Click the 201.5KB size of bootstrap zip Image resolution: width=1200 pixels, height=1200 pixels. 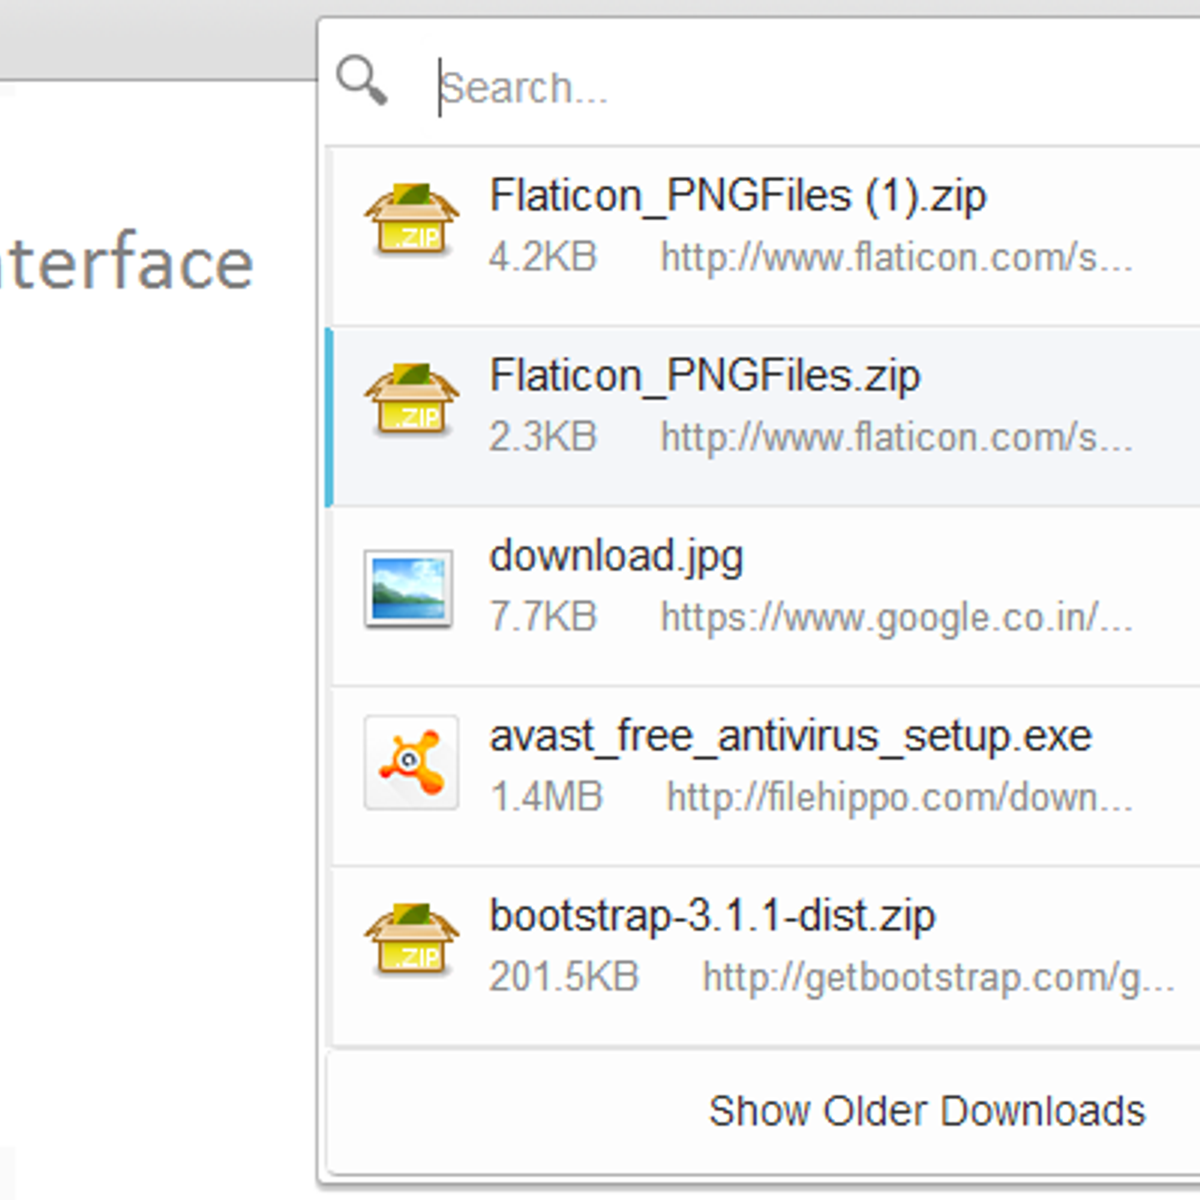tap(565, 977)
